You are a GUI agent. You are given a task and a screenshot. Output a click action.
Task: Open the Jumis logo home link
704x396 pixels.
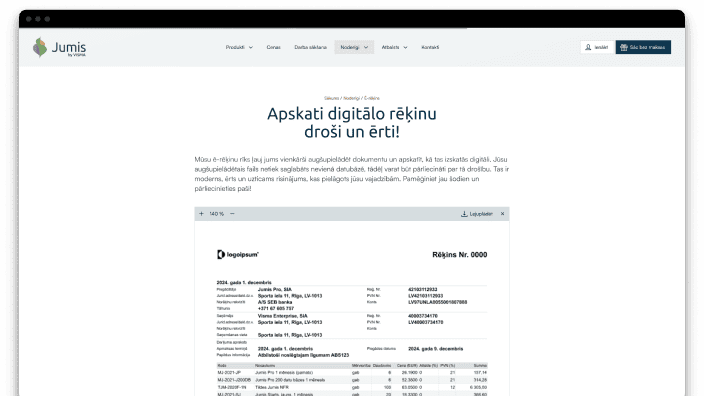pyautogui.click(x=59, y=47)
